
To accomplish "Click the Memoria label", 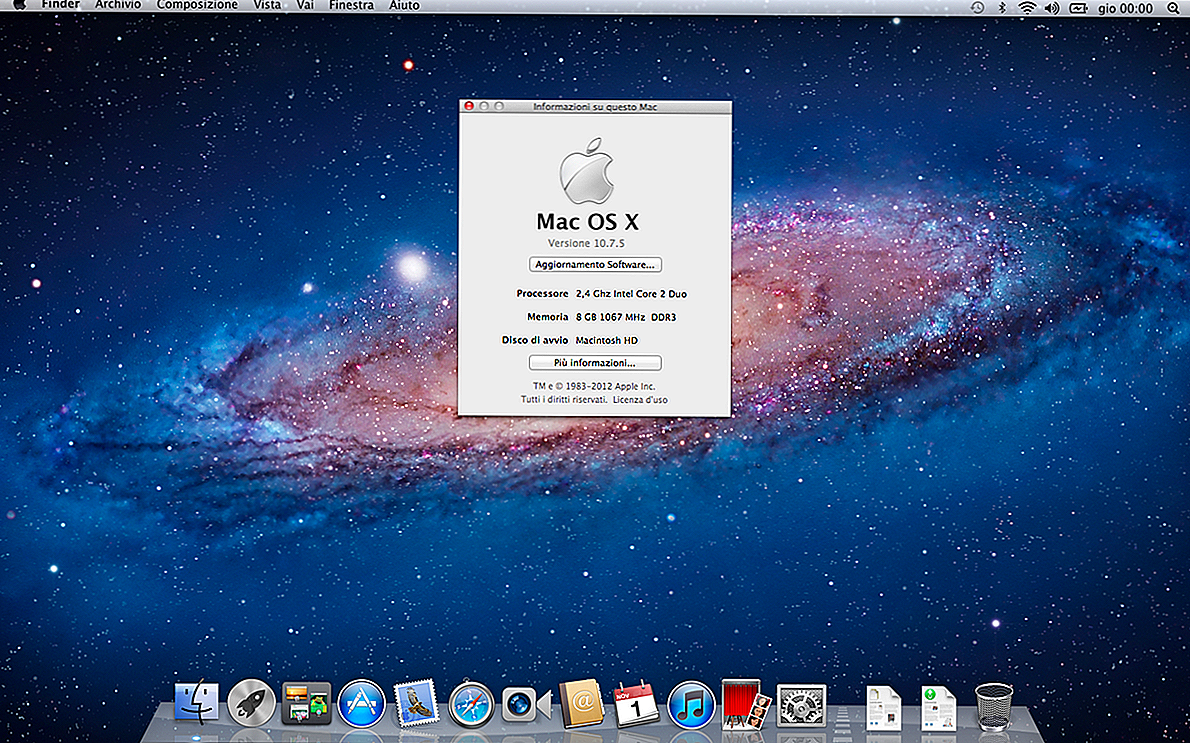I will [547, 317].
